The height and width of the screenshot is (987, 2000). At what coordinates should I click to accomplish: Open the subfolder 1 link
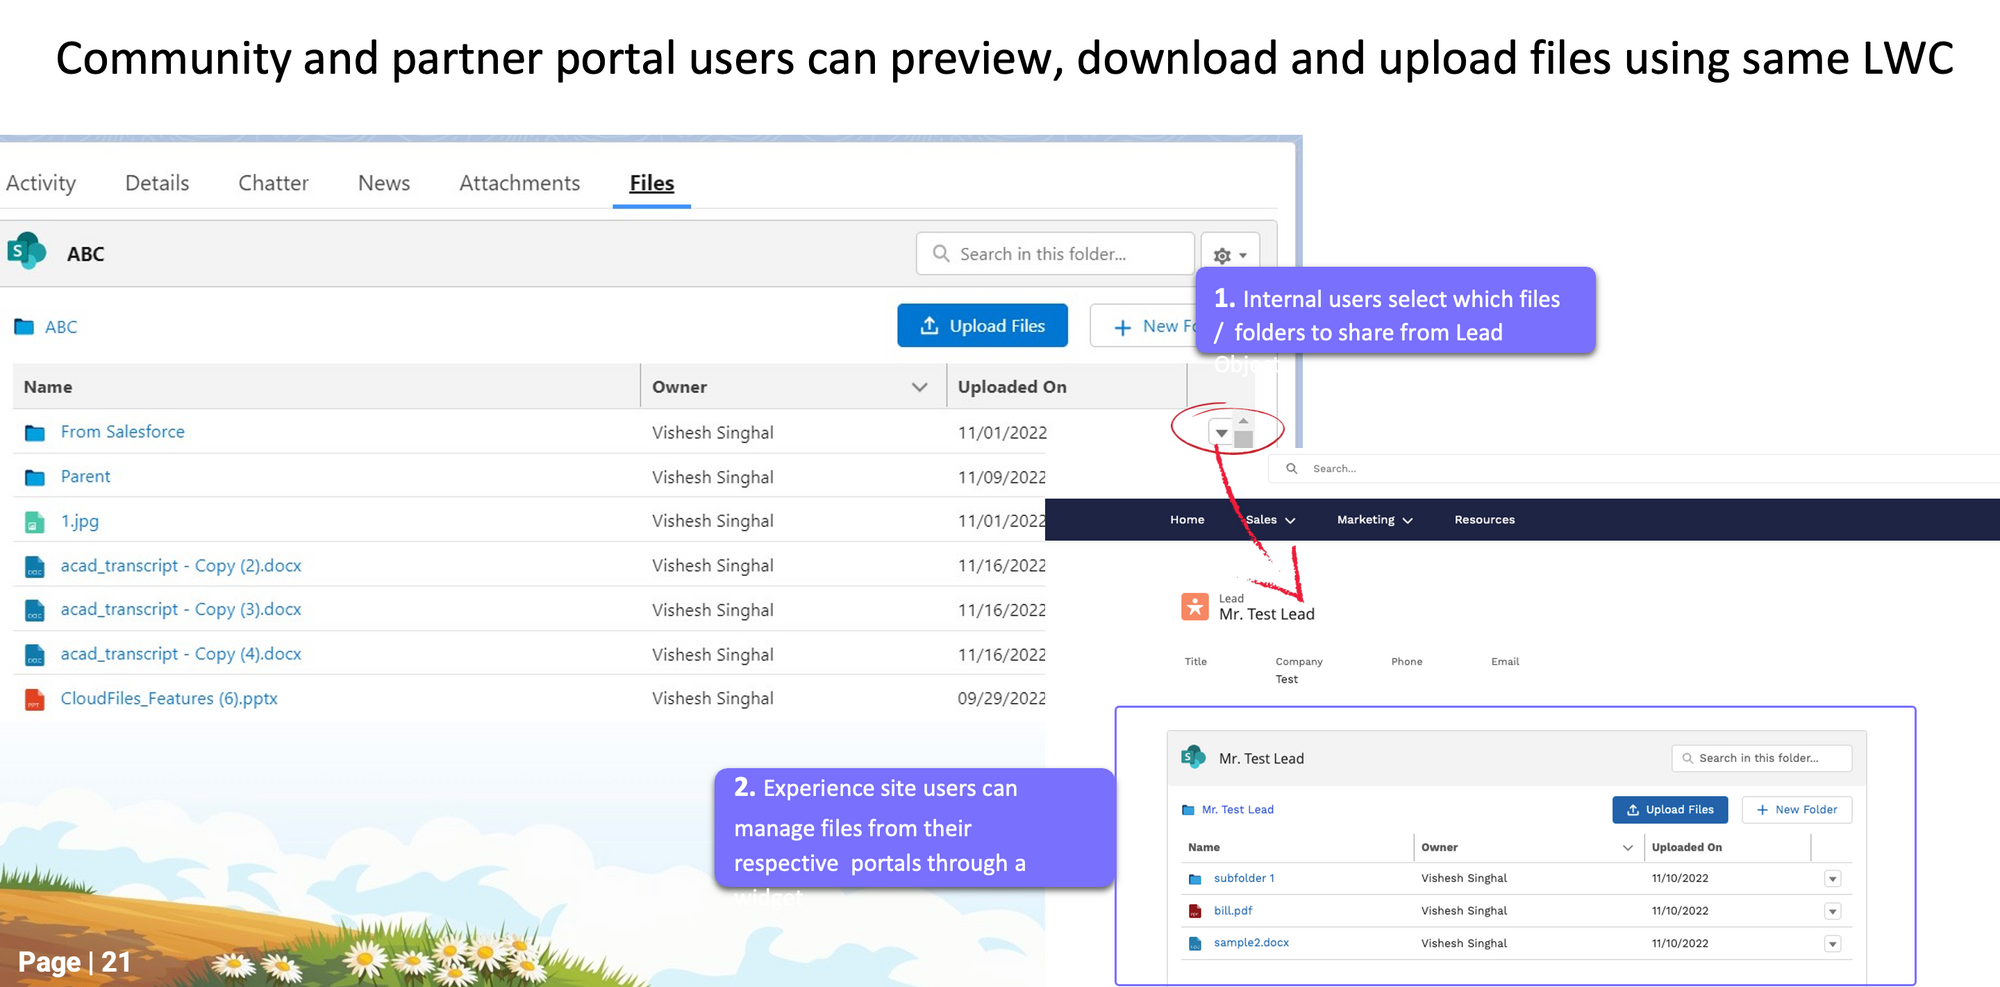click(x=1244, y=878)
